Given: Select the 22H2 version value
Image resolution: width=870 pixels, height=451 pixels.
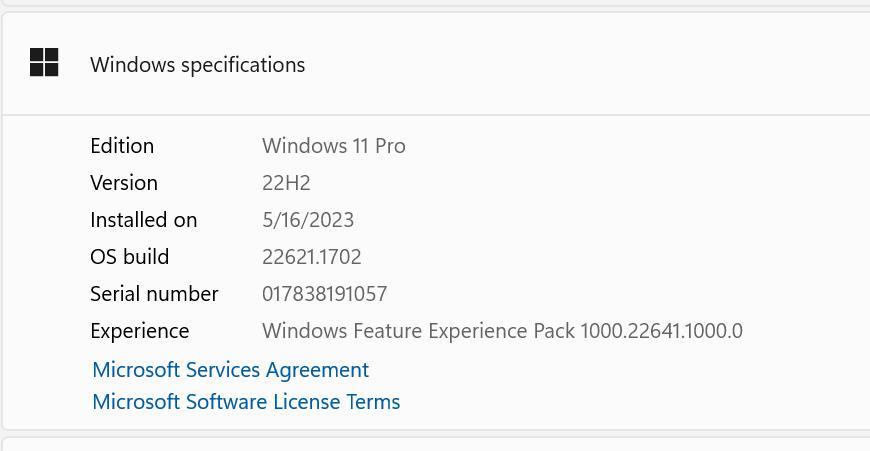Looking at the screenshot, I should [286, 183].
